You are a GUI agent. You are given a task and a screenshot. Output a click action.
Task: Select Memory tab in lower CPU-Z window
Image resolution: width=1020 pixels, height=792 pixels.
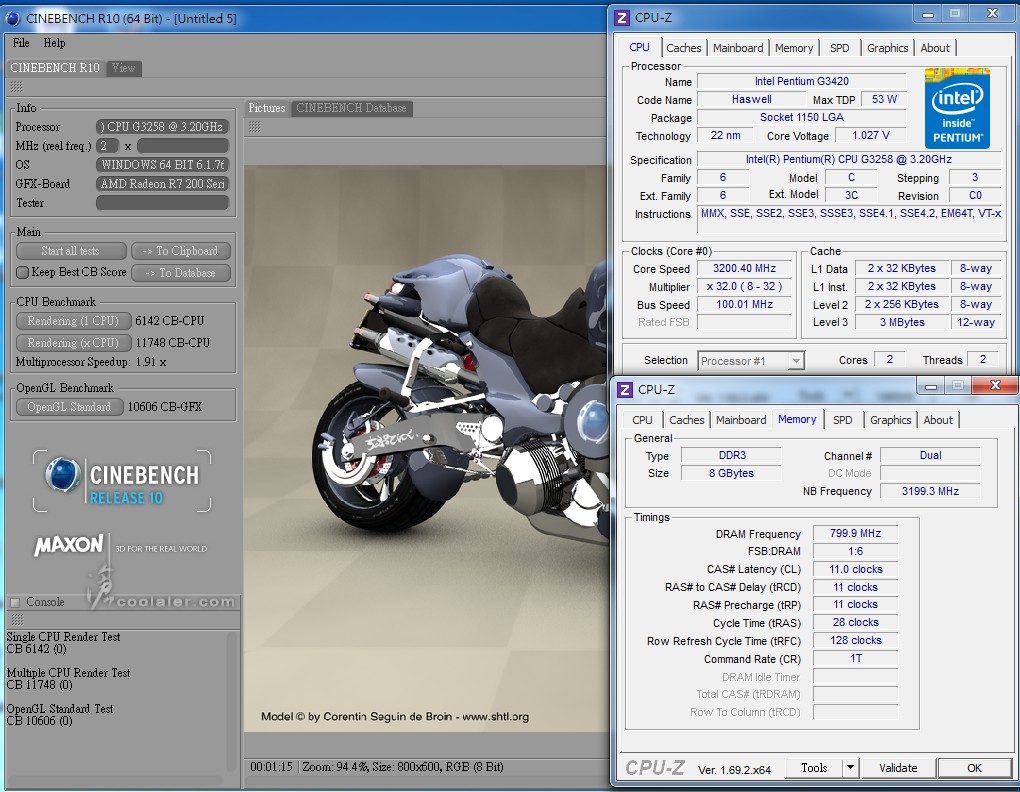(797, 419)
